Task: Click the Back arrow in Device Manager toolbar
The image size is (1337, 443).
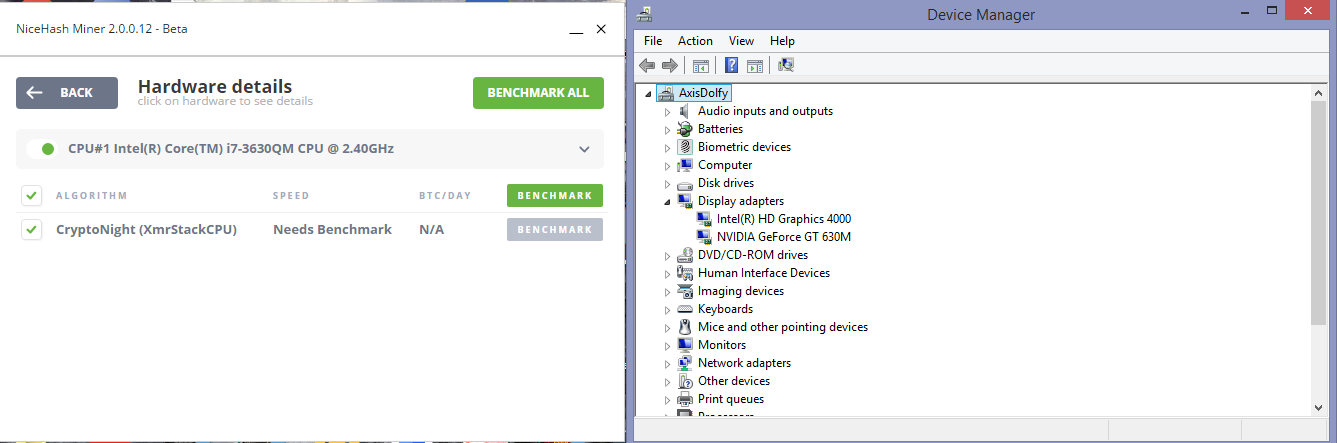Action: point(647,65)
